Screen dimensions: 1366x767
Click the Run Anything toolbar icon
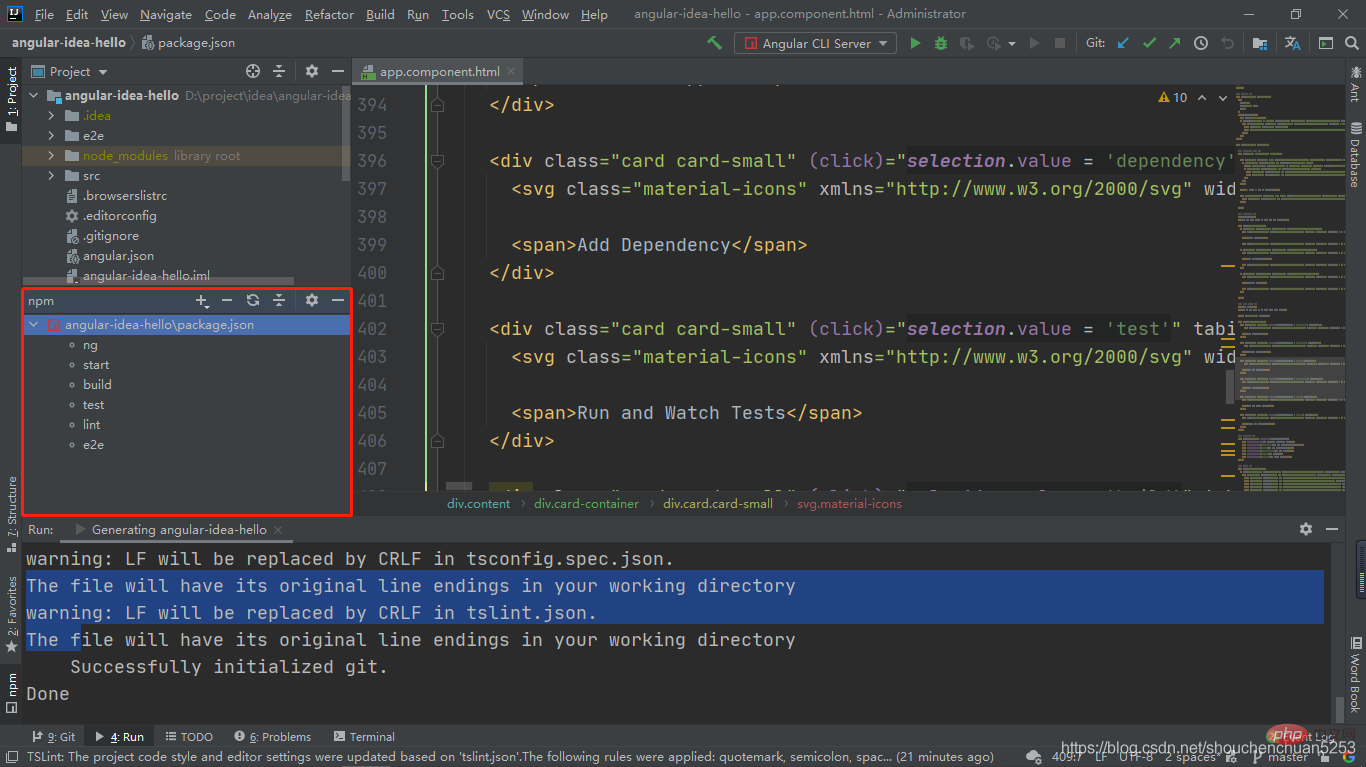[1326, 43]
